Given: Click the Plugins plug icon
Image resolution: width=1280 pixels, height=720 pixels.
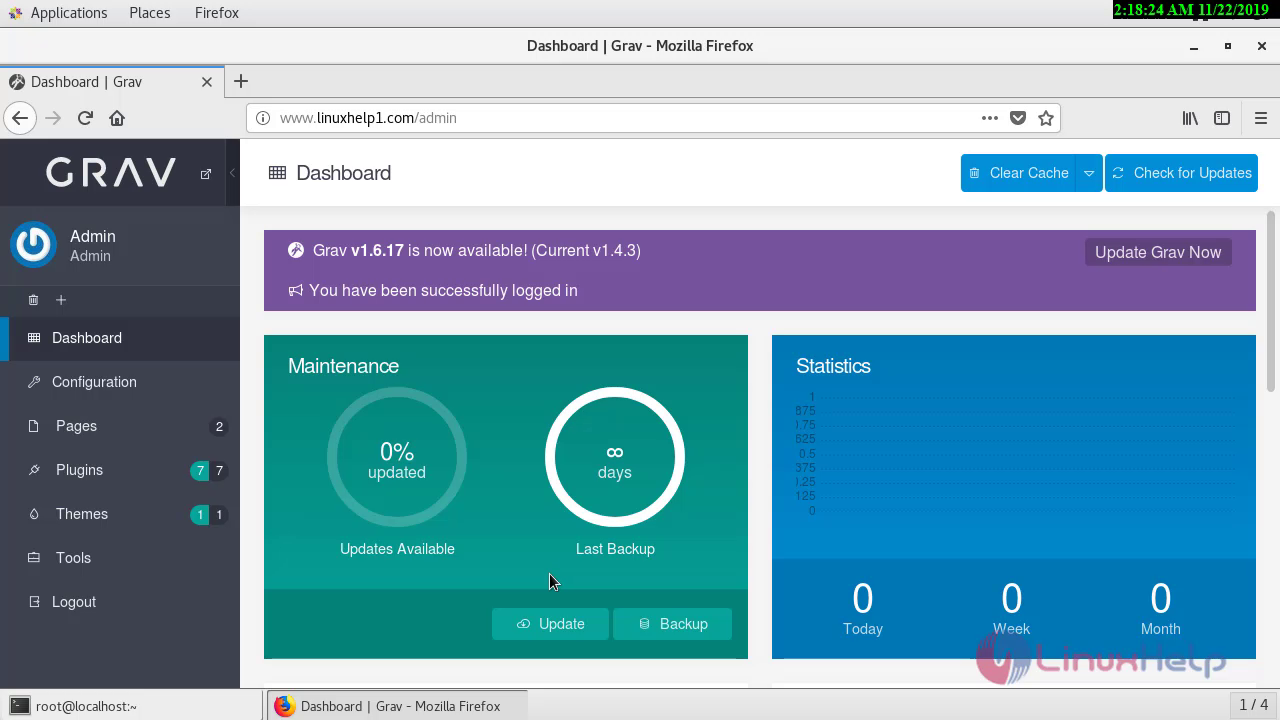Looking at the screenshot, I should coord(34,470).
